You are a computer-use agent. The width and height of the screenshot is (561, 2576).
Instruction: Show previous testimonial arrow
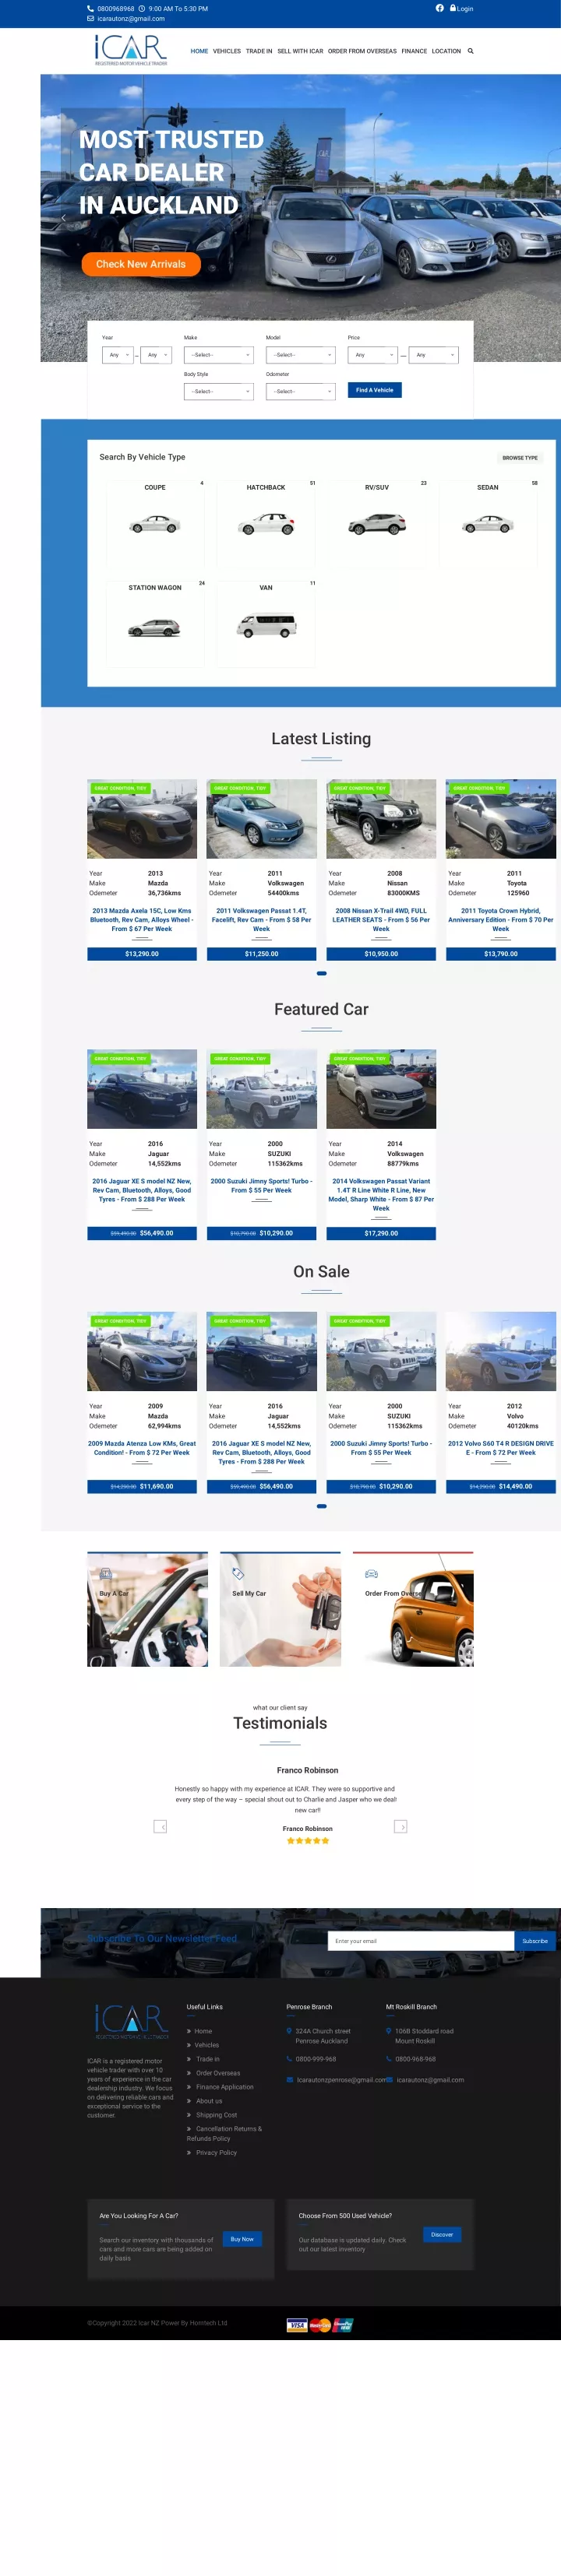click(160, 1827)
